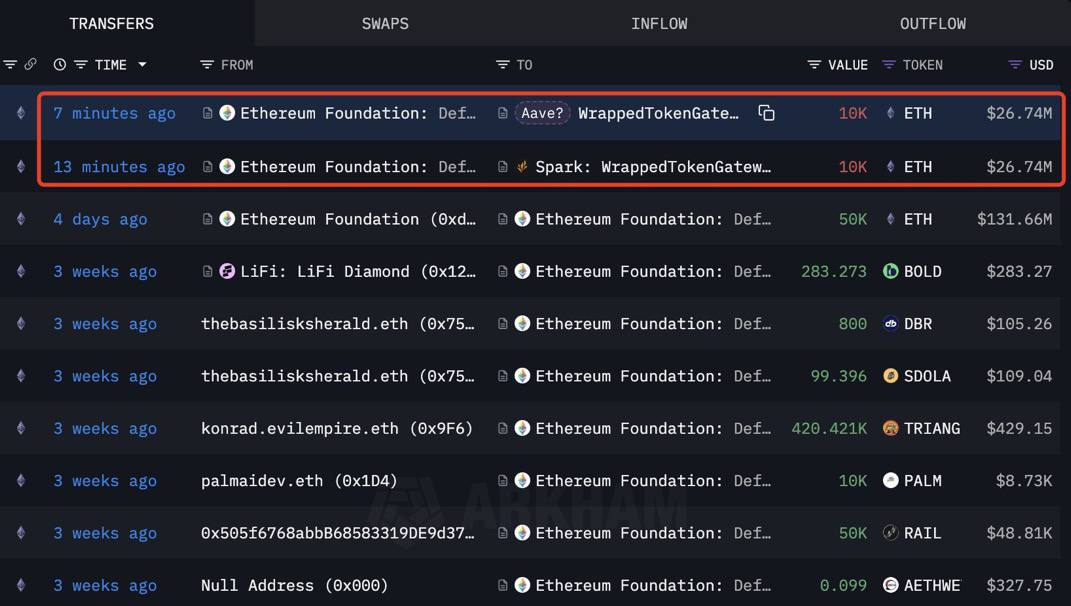The height and width of the screenshot is (606, 1071).
Task: Open the '4 days ago' transaction link
Action: click(100, 219)
